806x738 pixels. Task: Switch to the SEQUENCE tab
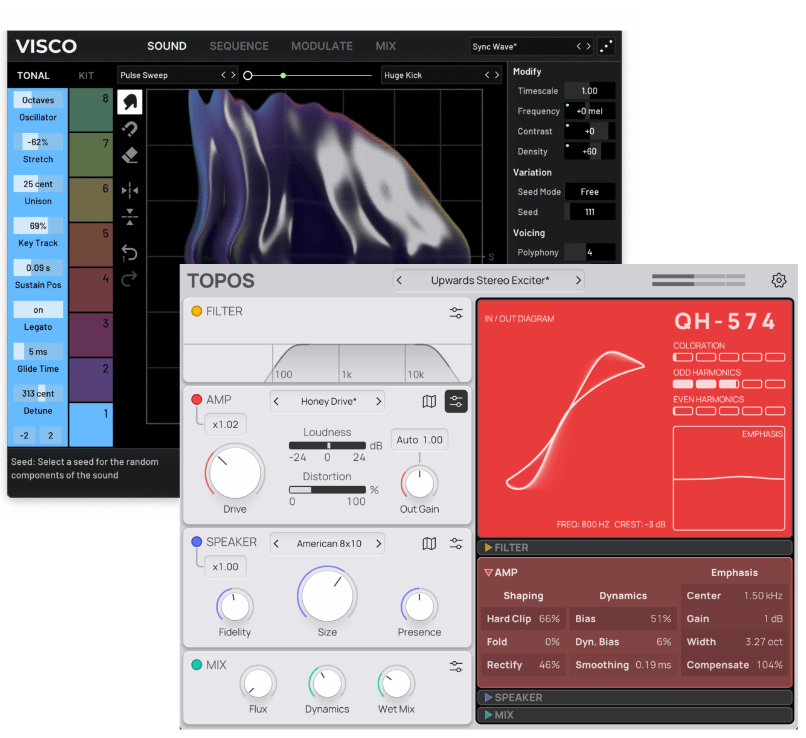pyautogui.click(x=239, y=46)
